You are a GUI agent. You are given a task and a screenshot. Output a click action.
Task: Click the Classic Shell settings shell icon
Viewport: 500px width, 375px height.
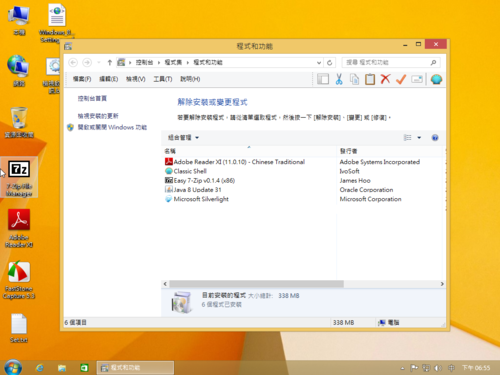(x=436, y=79)
